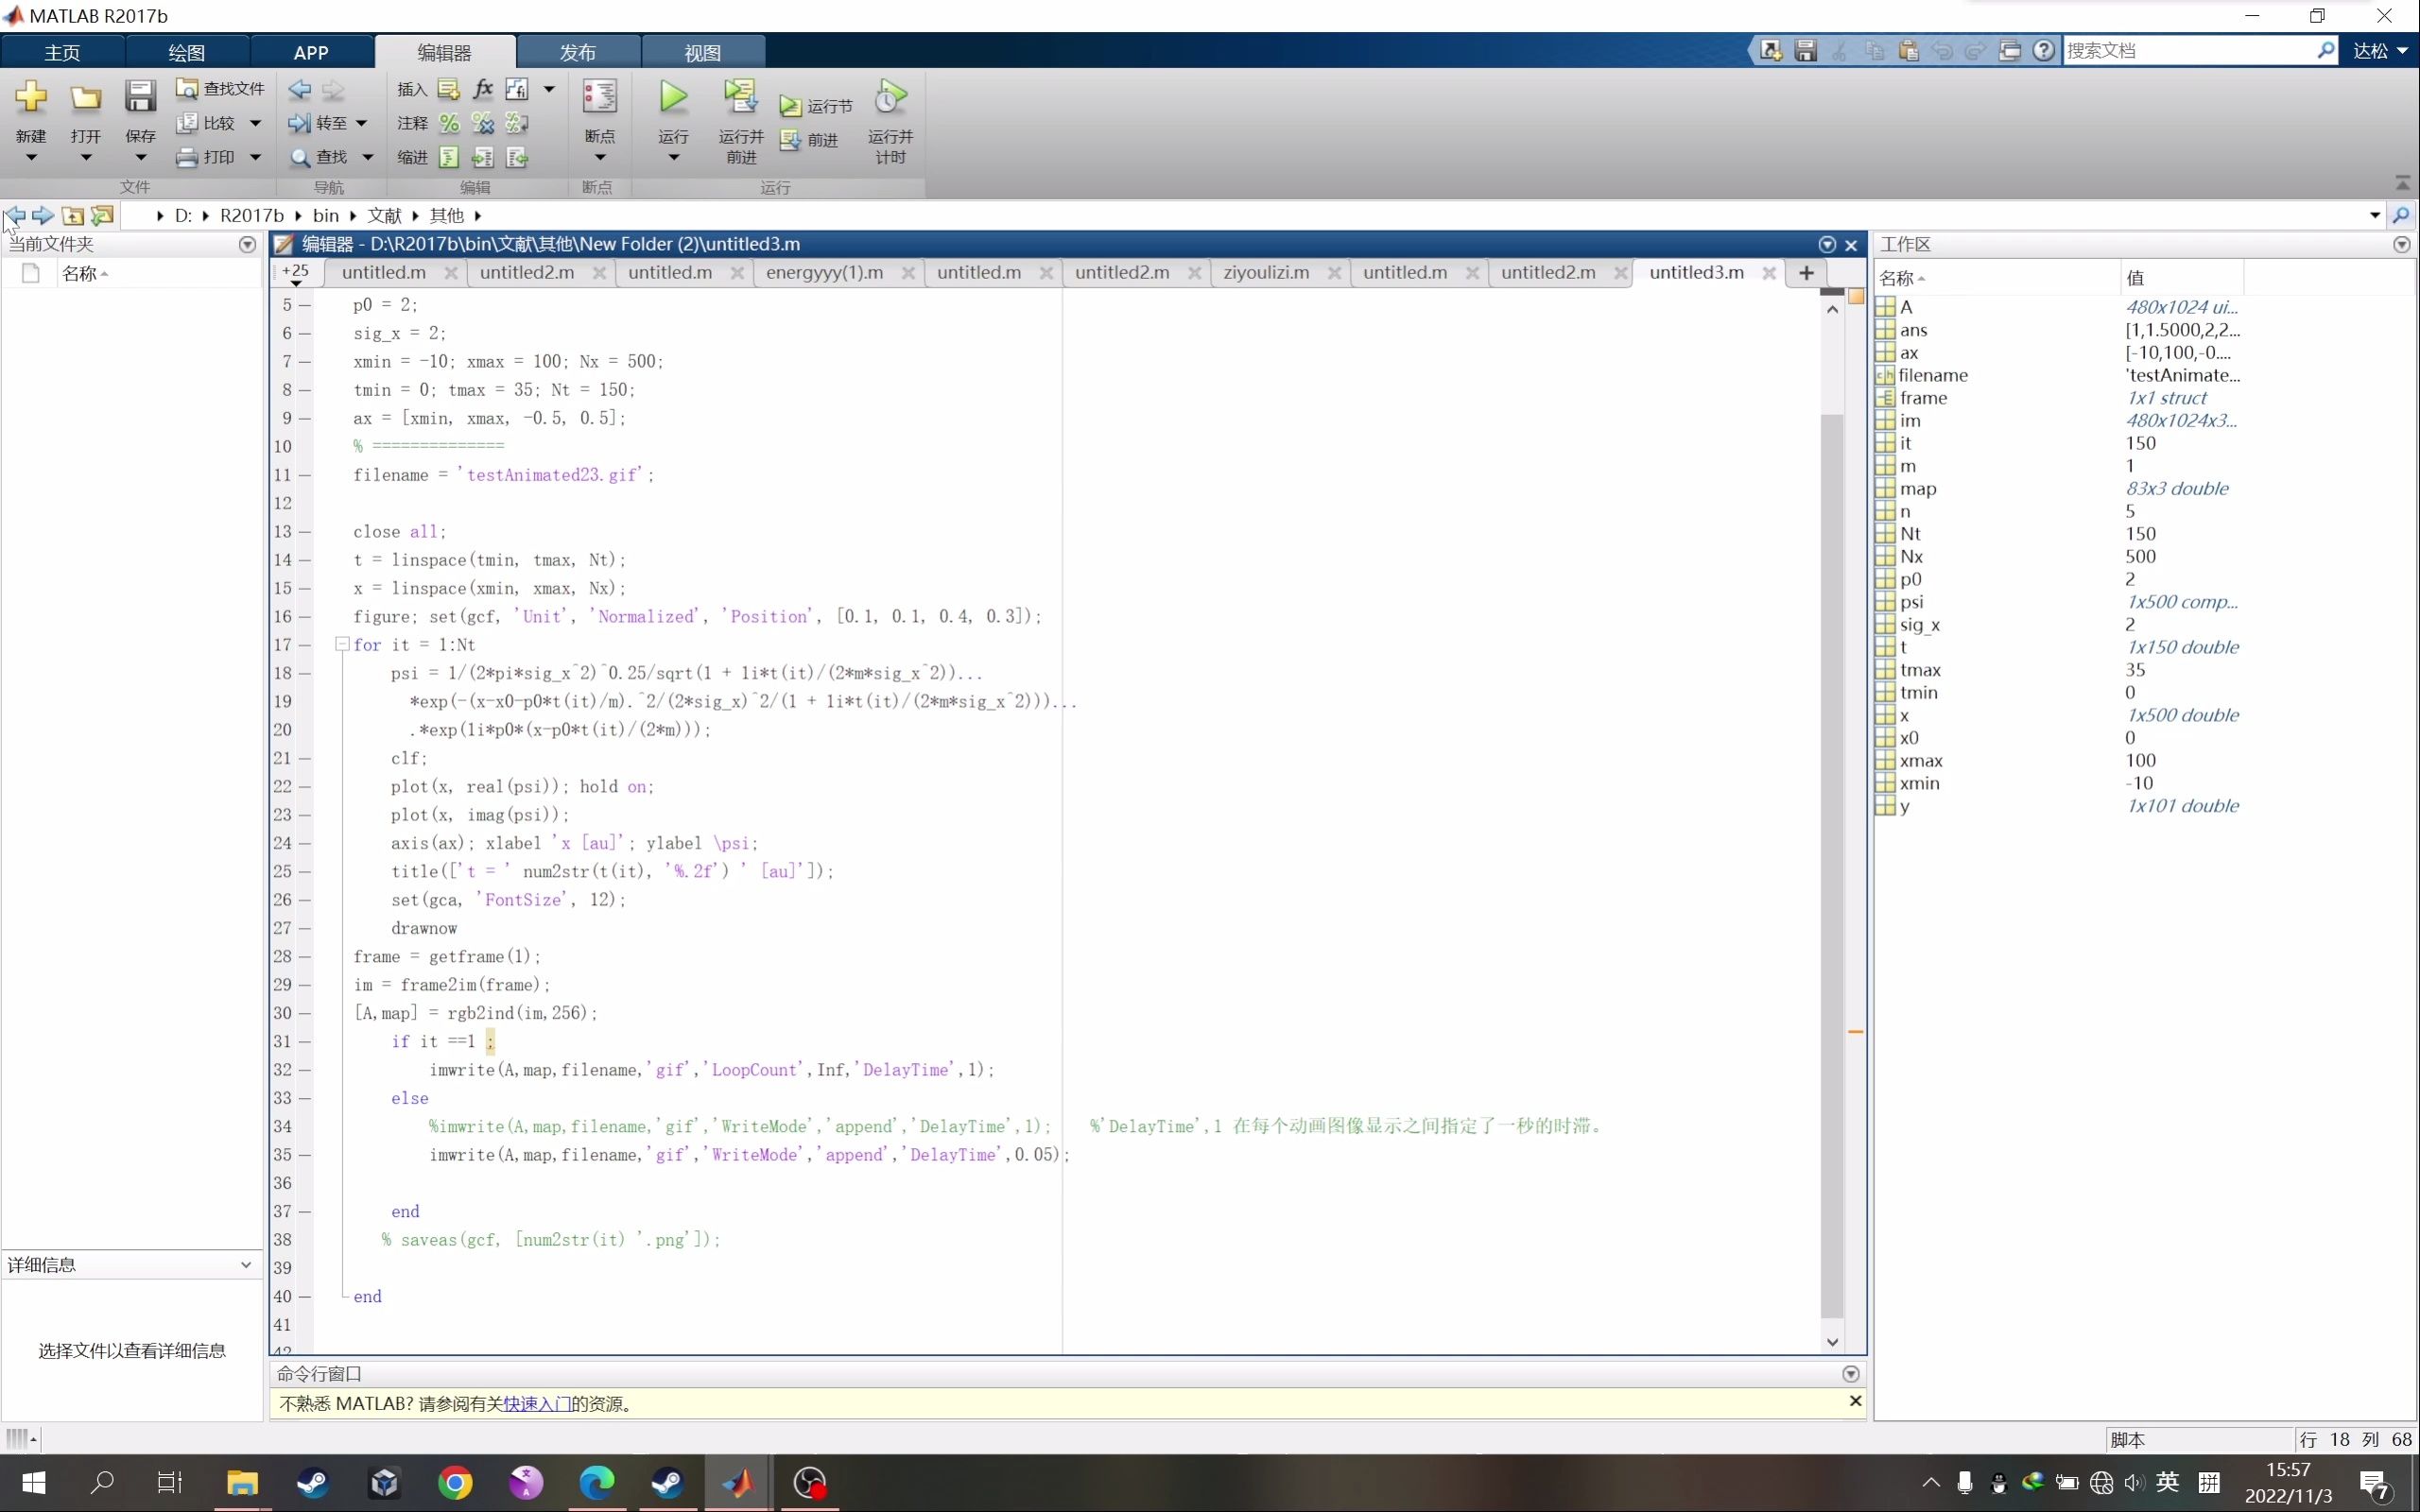Screen dimensions: 2420x1512
Task: Click the Help question mark icon
Action: [2044, 50]
